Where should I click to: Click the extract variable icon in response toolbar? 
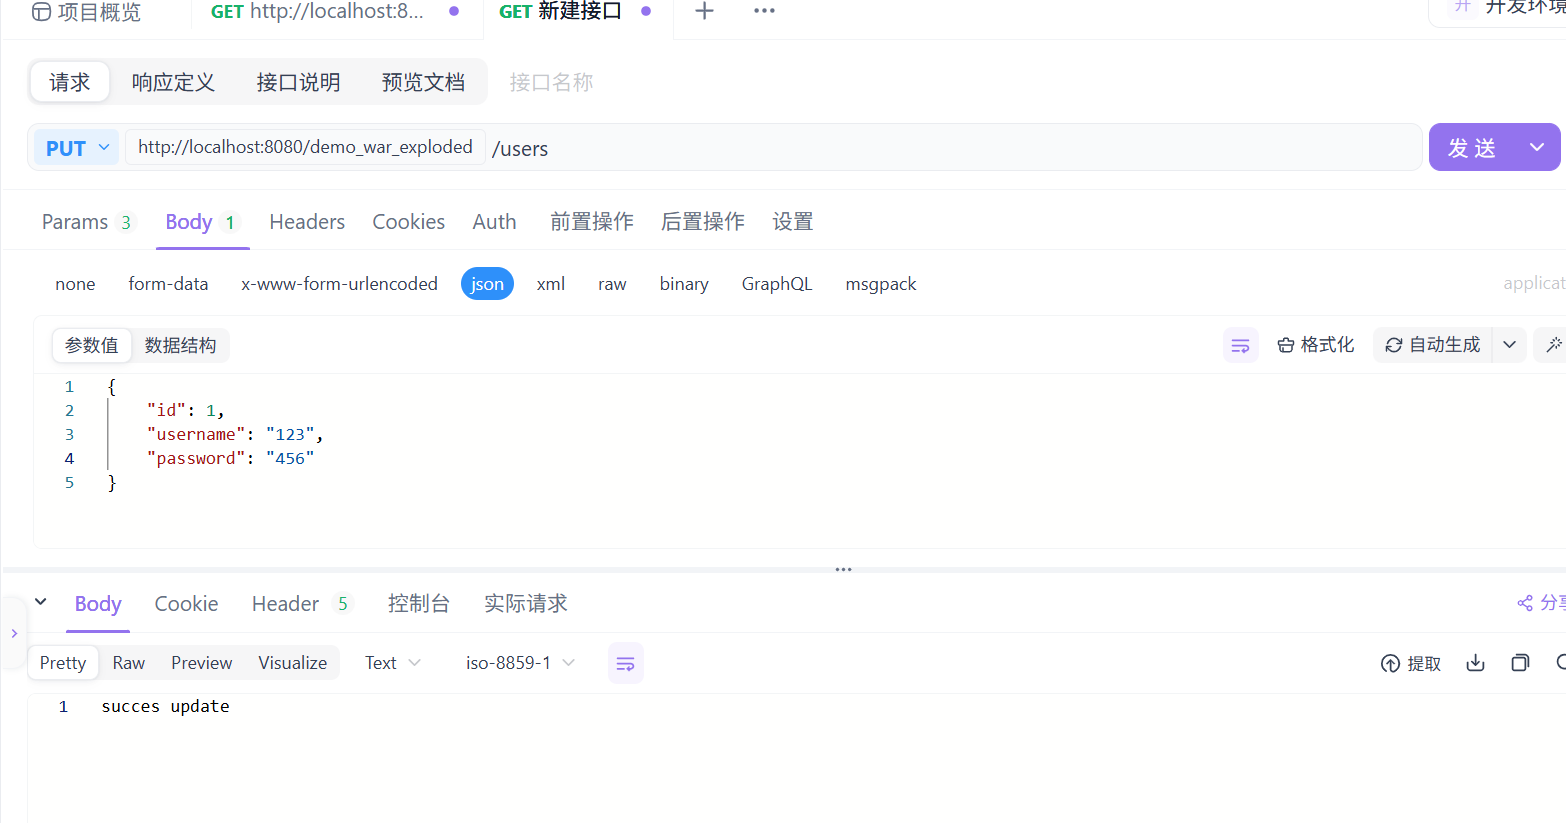point(1410,662)
